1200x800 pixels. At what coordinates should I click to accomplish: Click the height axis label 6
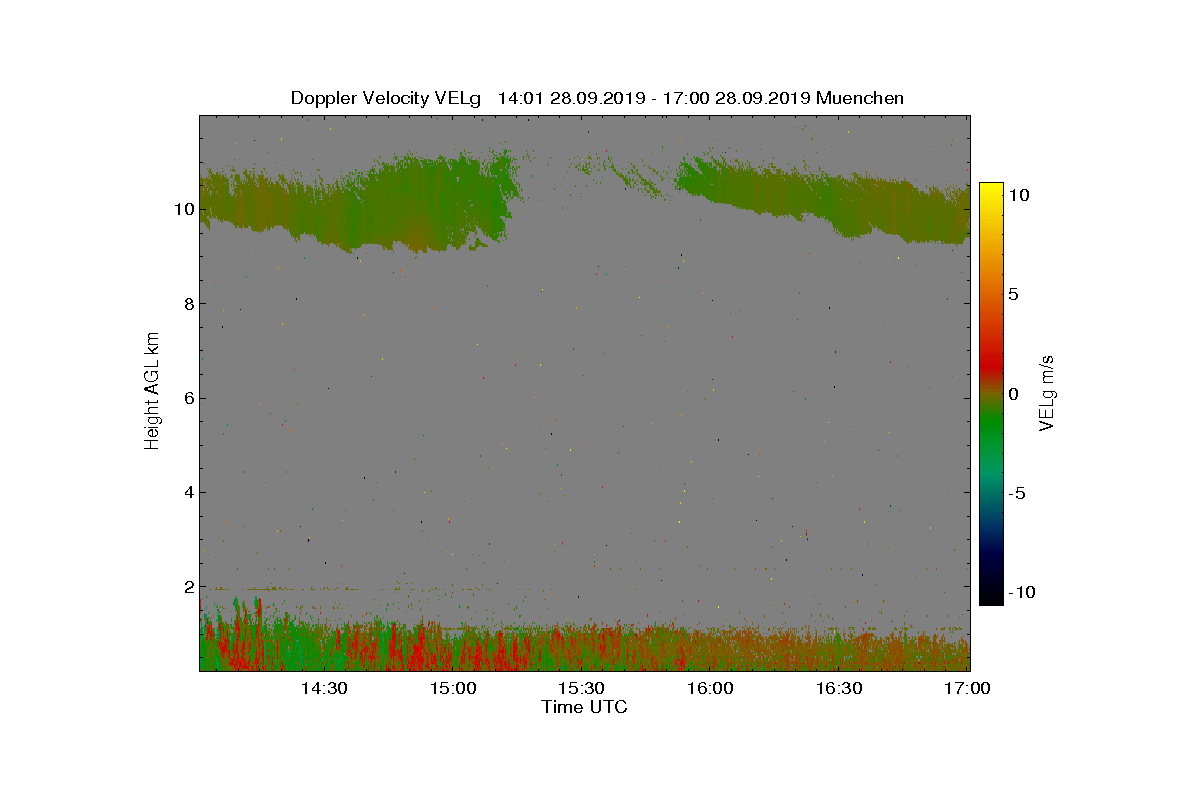pos(187,398)
